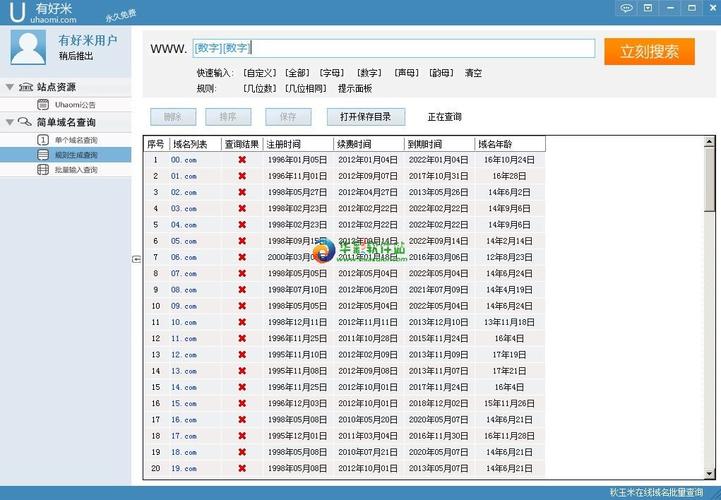Click the 删除 button
This screenshot has width=721, height=500.
173,117
